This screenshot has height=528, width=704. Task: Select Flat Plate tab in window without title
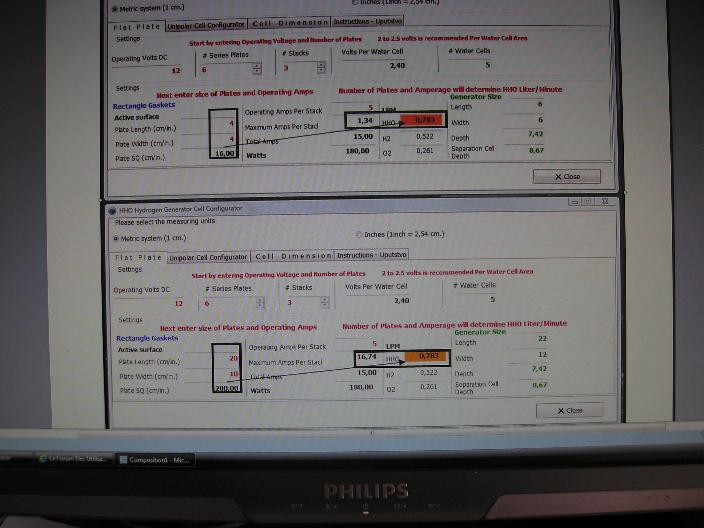[137, 24]
